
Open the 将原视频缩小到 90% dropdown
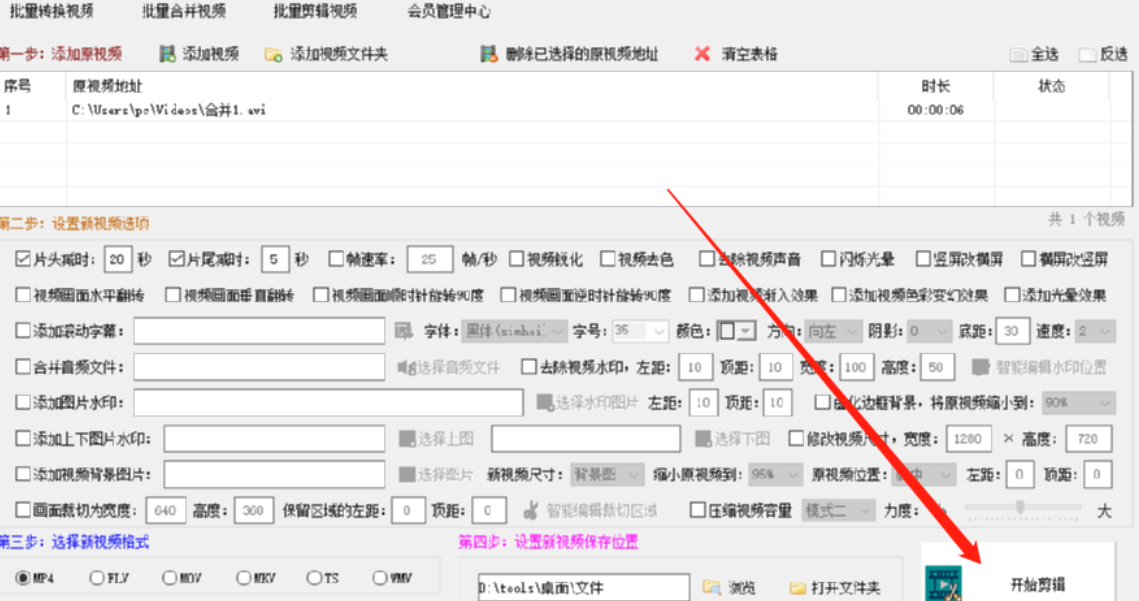(1079, 403)
